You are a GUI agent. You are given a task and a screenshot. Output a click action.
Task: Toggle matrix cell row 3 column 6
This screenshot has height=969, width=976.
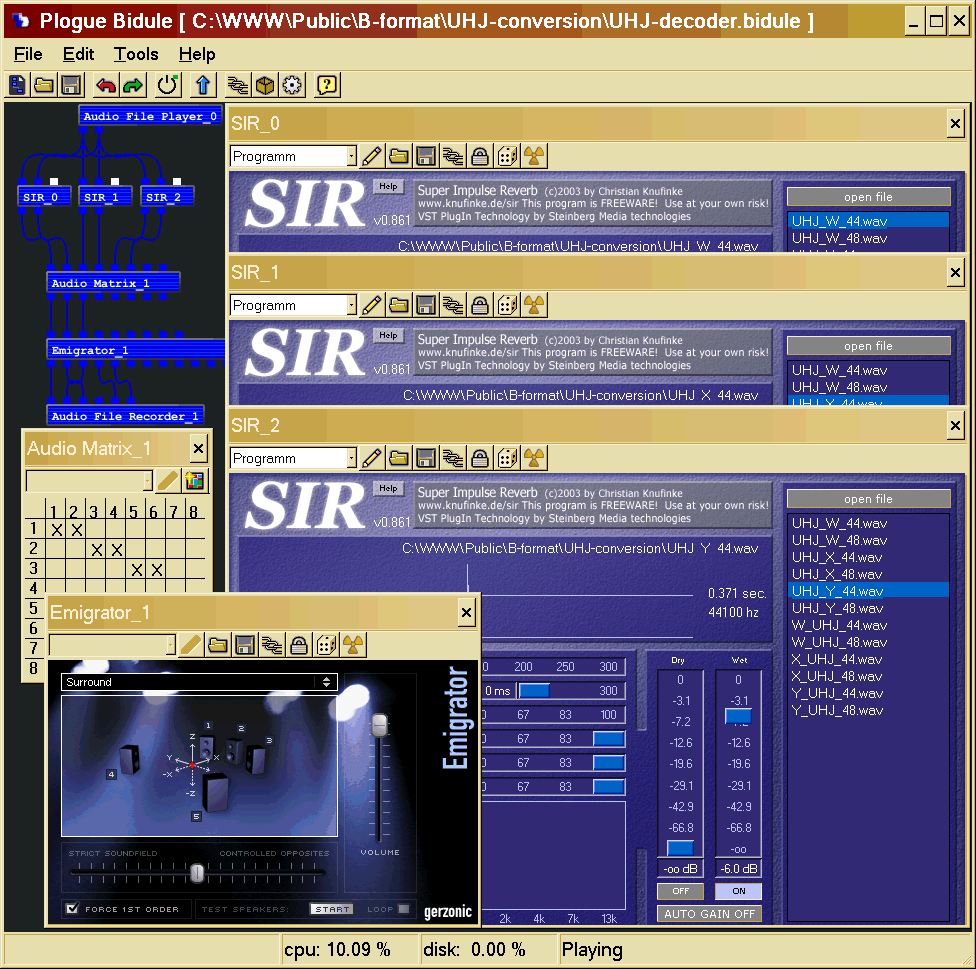pyautogui.click(x=156, y=570)
